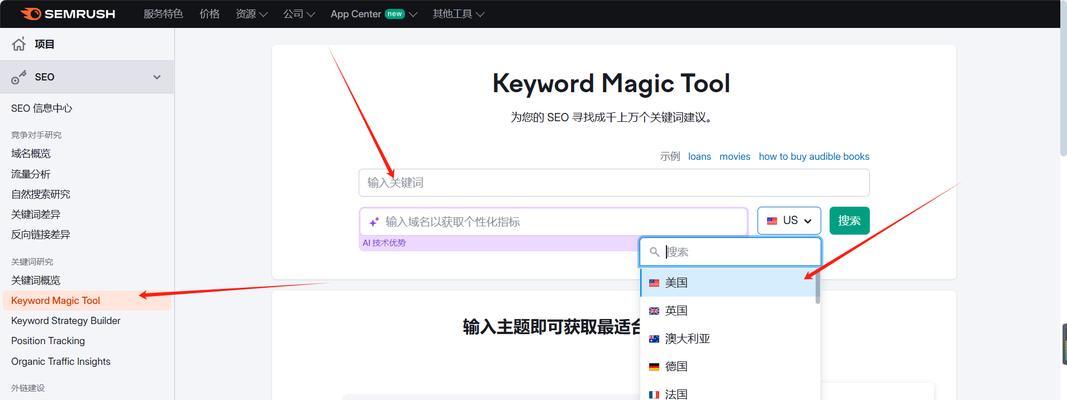The width and height of the screenshot is (1067, 400).
Task: Click the 为您的 SEO 寻找成千上万个关键词建议 subtitle
Action: pos(611,118)
